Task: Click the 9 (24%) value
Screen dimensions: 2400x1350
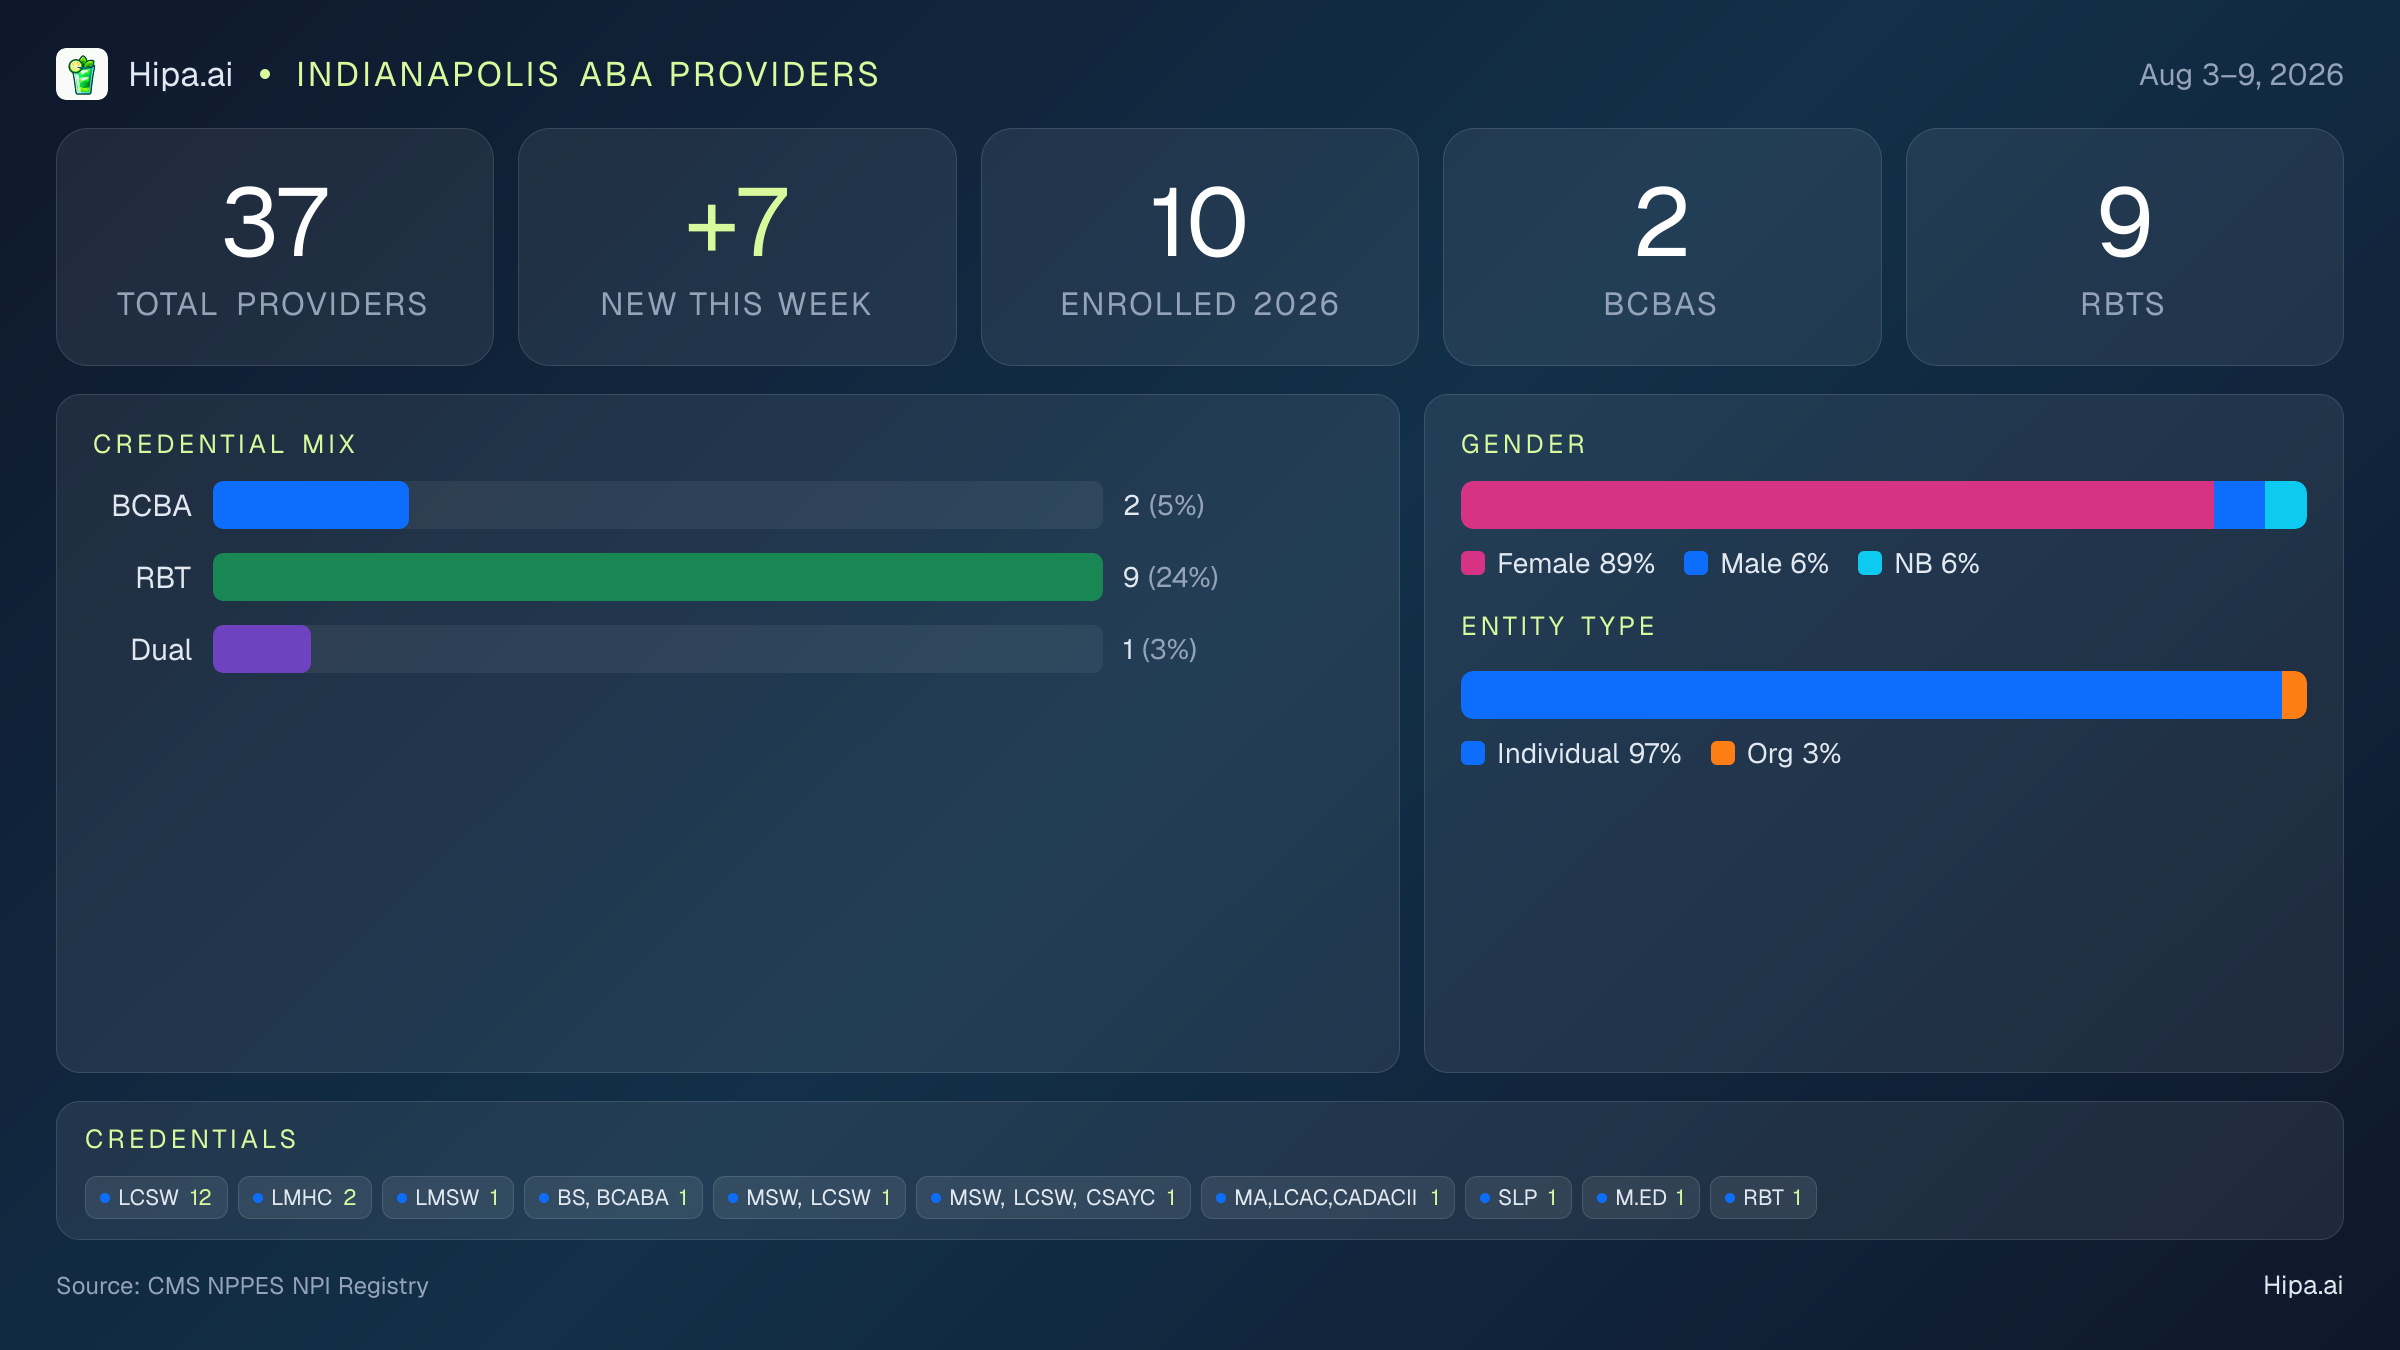Action: point(1170,577)
